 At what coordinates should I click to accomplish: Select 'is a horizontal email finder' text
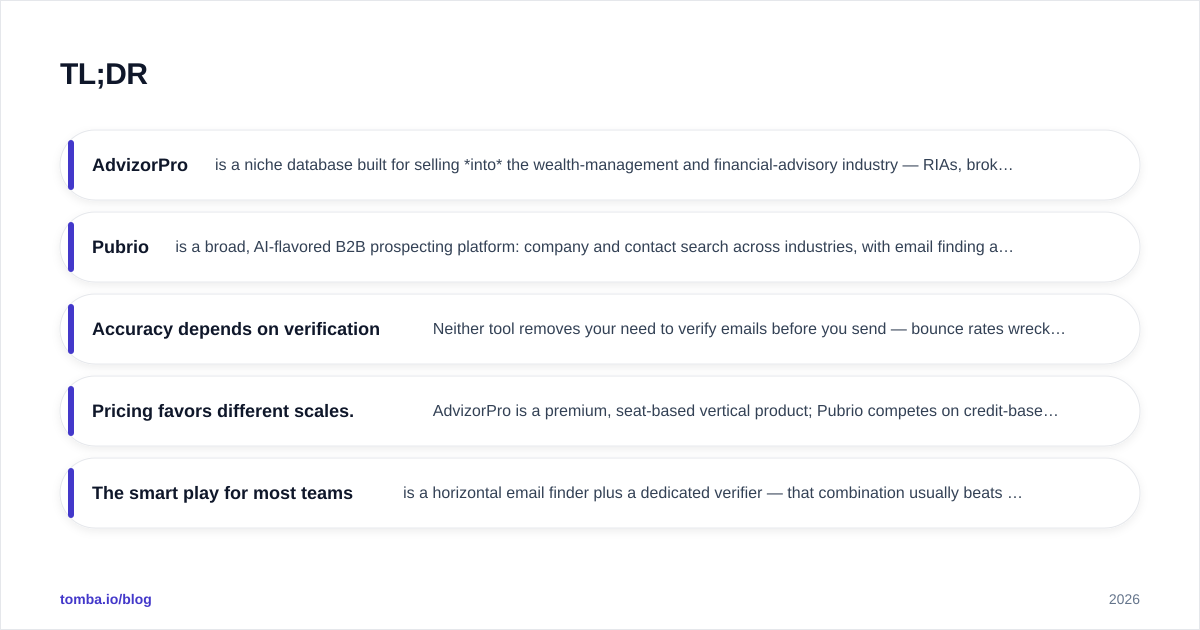click(713, 493)
